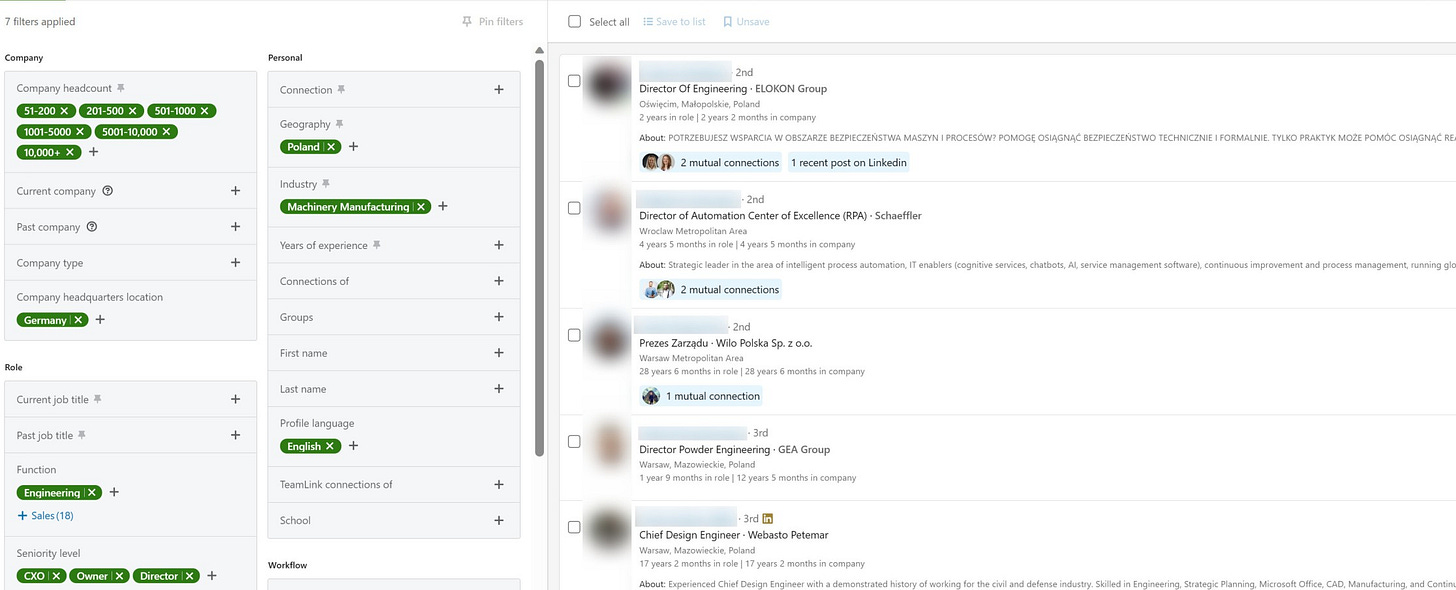This screenshot has width=1456, height=590.
Task: Select the Wilo Polska Prezes Zarządu result
Action: 574,335
